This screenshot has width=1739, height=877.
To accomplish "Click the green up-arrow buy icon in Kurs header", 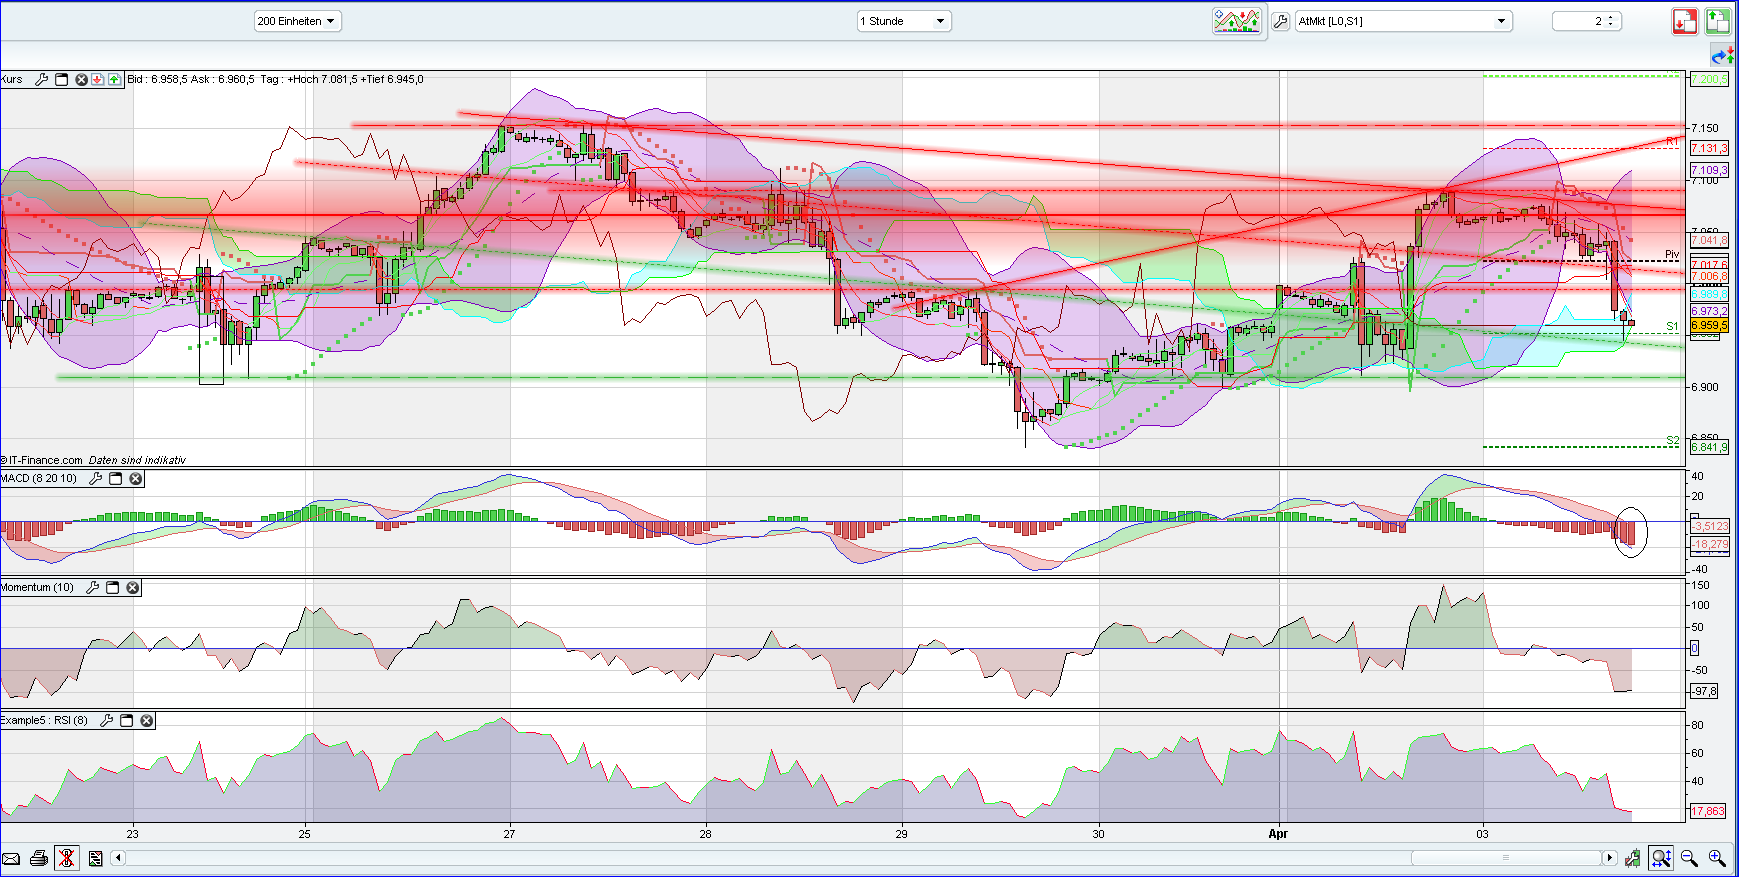I will pyautogui.click(x=114, y=79).
